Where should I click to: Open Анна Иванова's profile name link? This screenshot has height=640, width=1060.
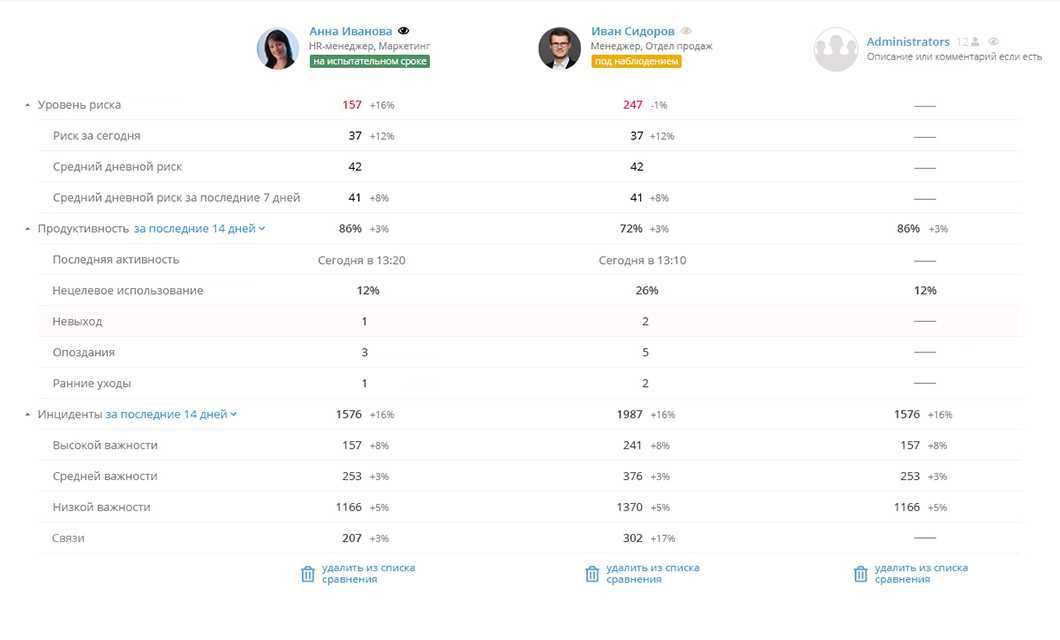coord(350,31)
